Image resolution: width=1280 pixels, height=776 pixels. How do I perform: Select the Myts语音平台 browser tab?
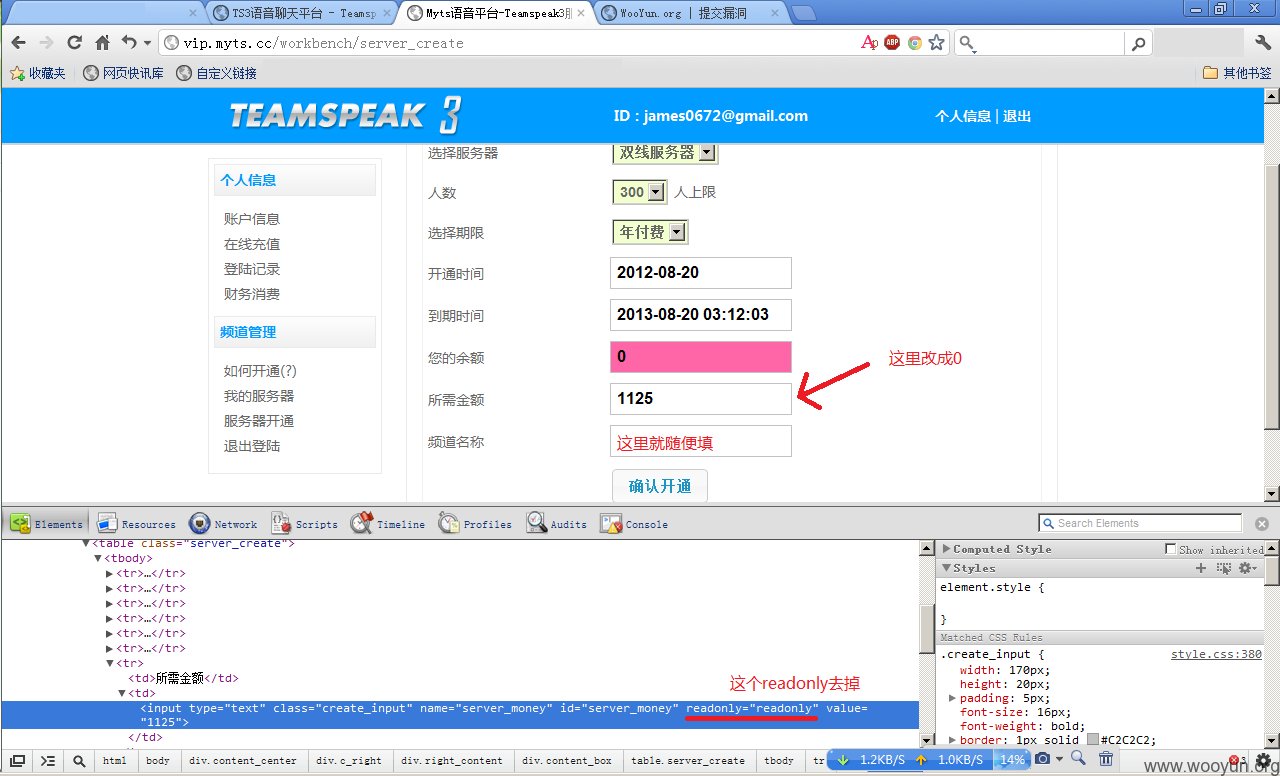[x=494, y=13]
